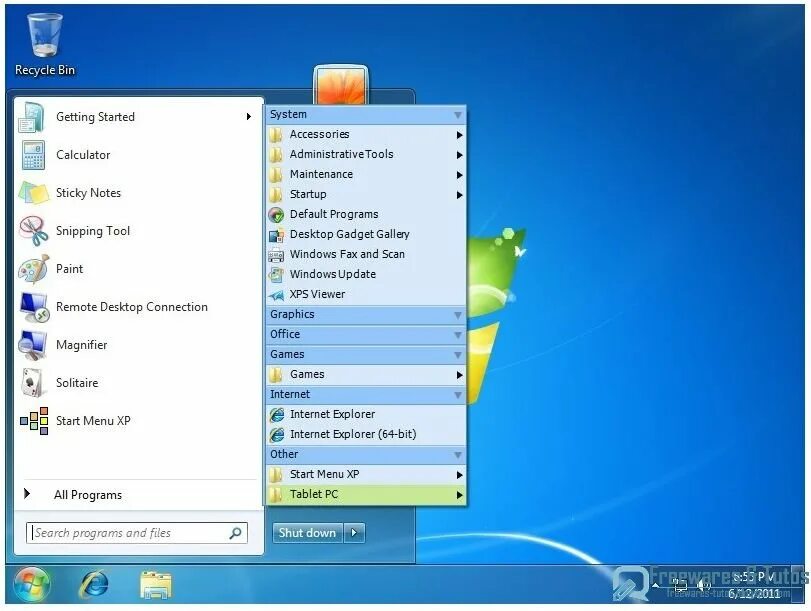Click 'Windows Fax and Scan' text

click(x=348, y=255)
